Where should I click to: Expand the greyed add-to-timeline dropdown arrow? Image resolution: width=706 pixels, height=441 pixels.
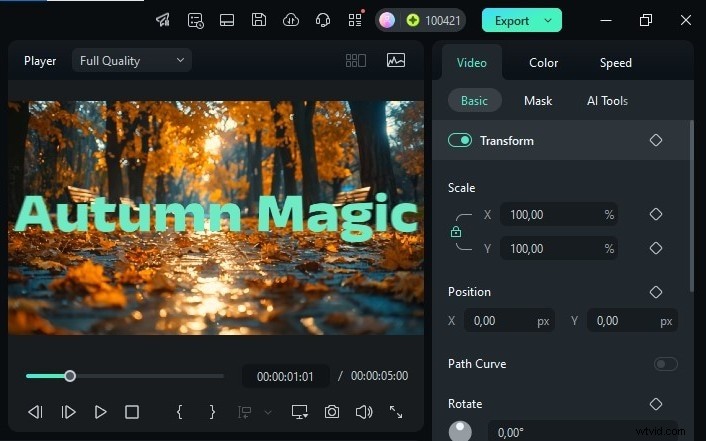(268, 412)
